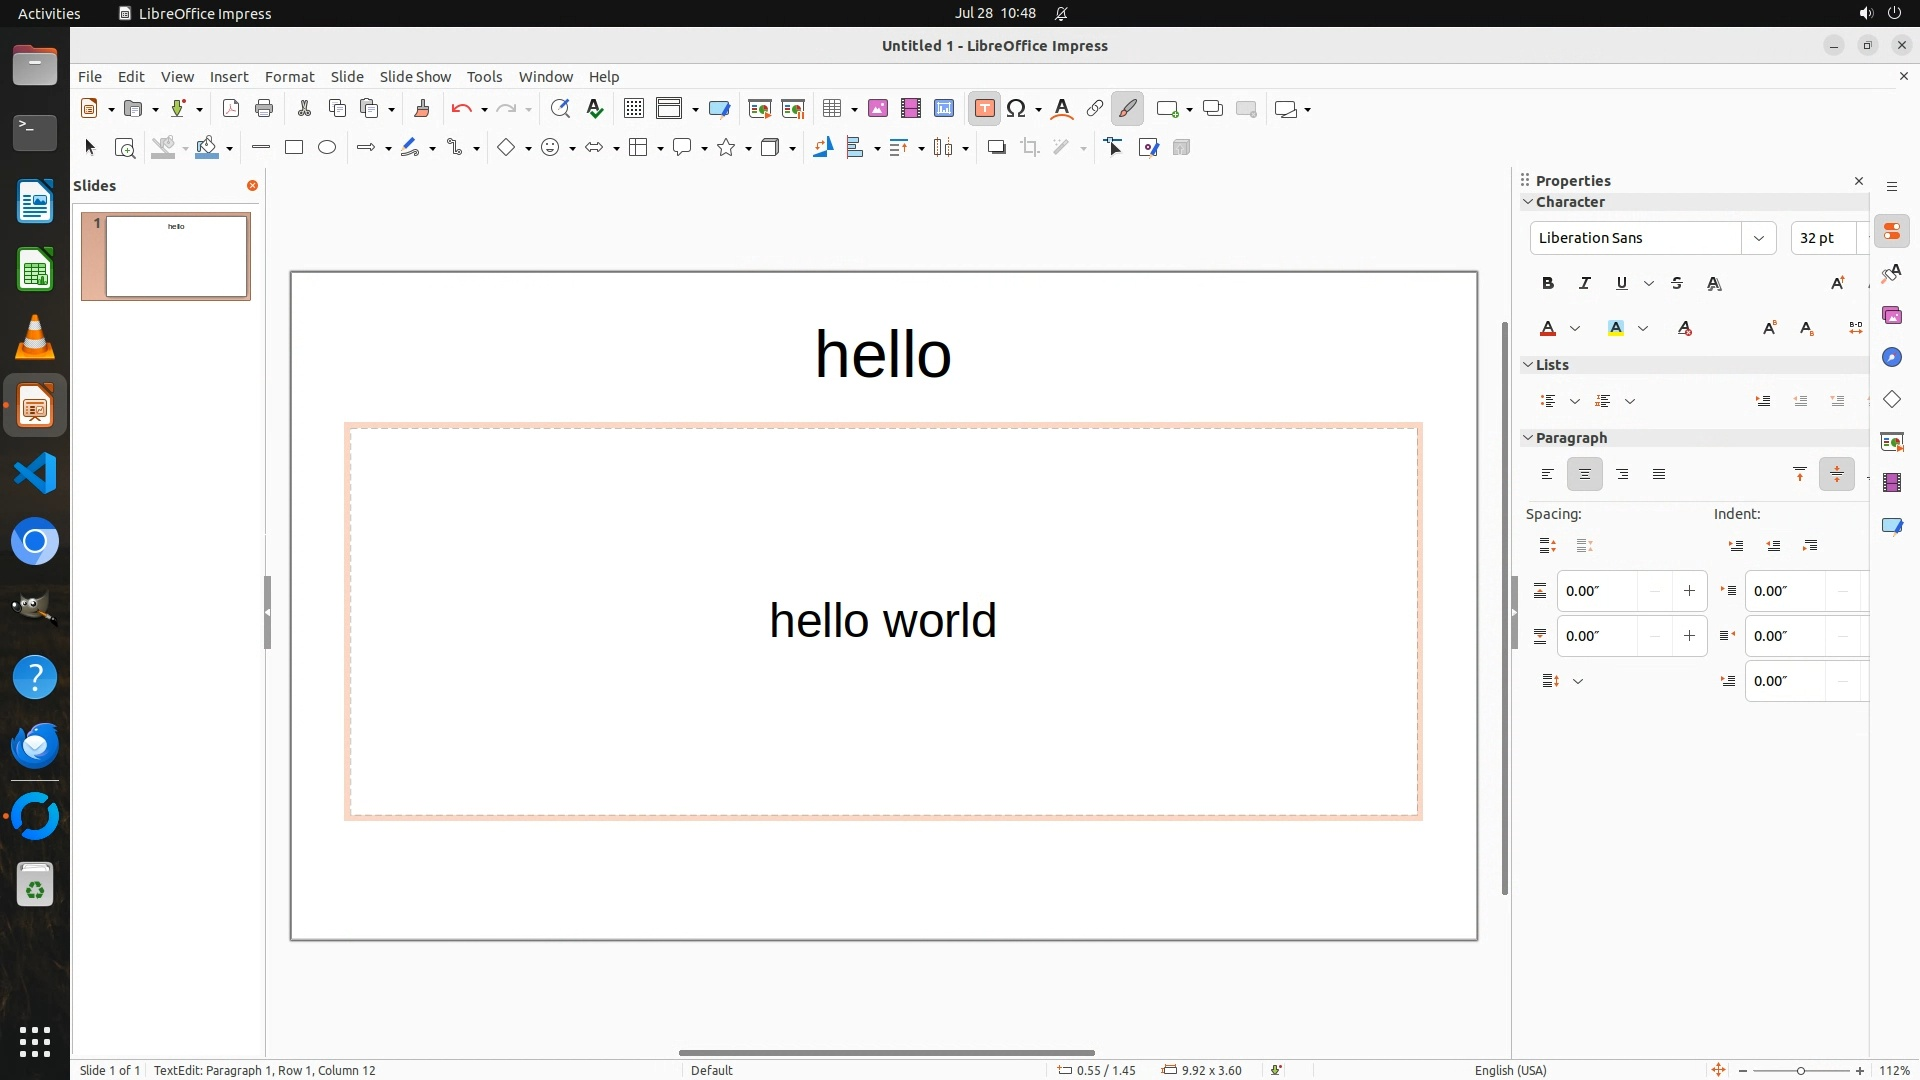Toggle Italic in Character panel
This screenshot has width=1920, height=1080.
(x=1585, y=284)
